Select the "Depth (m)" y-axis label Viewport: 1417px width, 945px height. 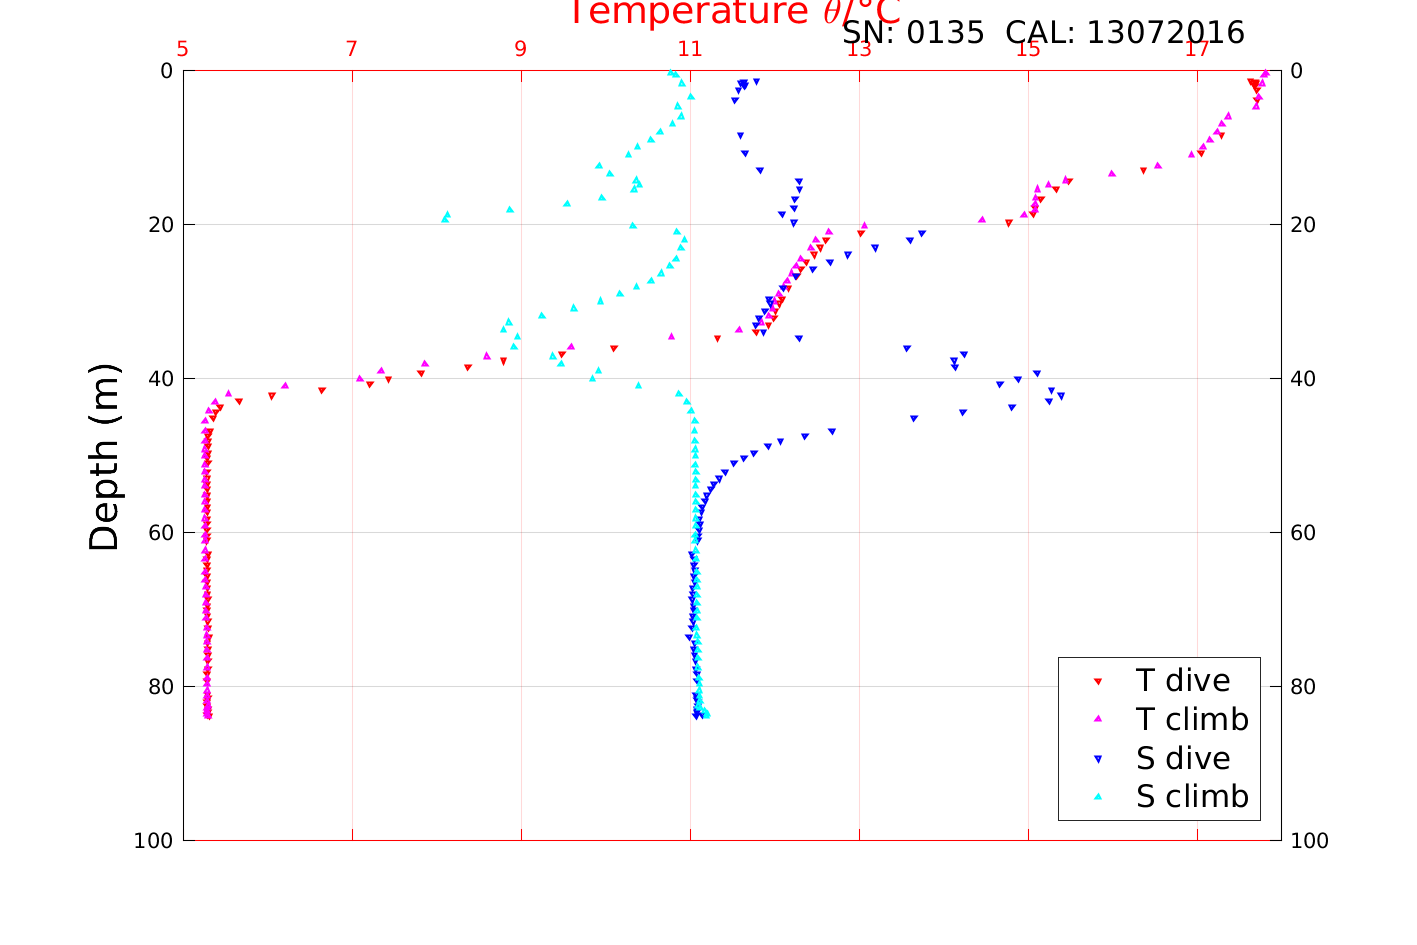104,456
